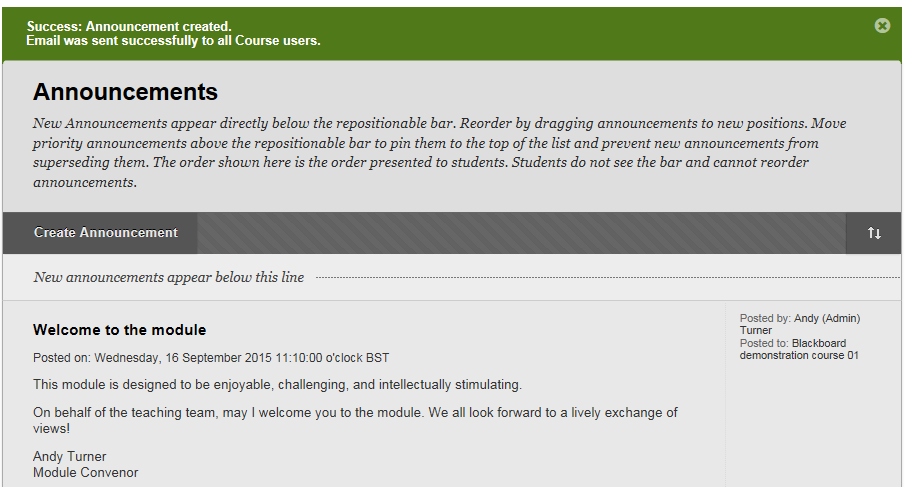Click the striped empty area of the action toolbar

click(x=522, y=233)
